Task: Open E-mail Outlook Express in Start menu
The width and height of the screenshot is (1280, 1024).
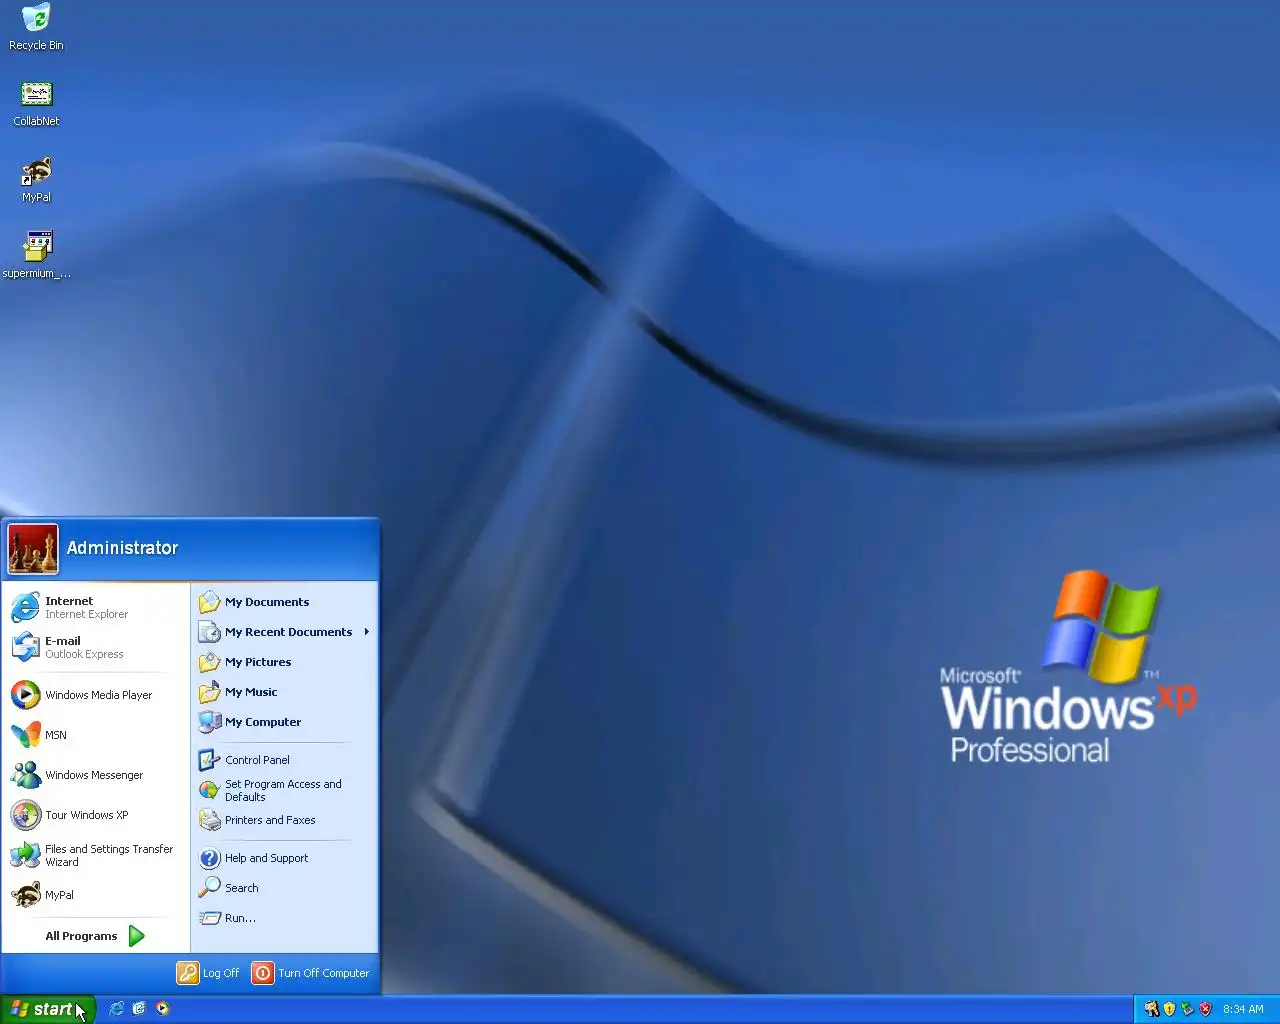Action: pos(96,647)
